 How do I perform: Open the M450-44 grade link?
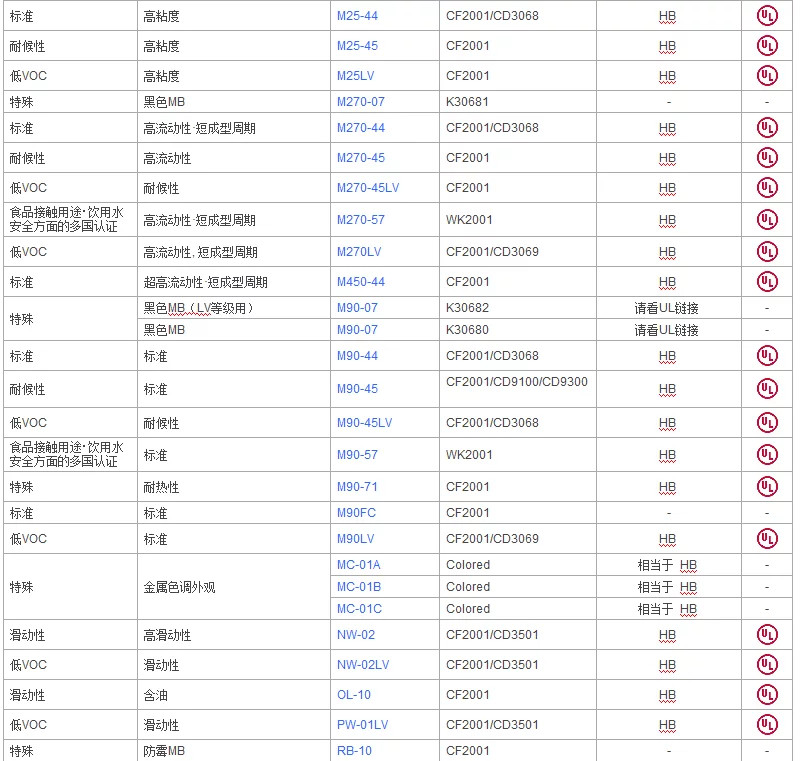[x=360, y=282]
